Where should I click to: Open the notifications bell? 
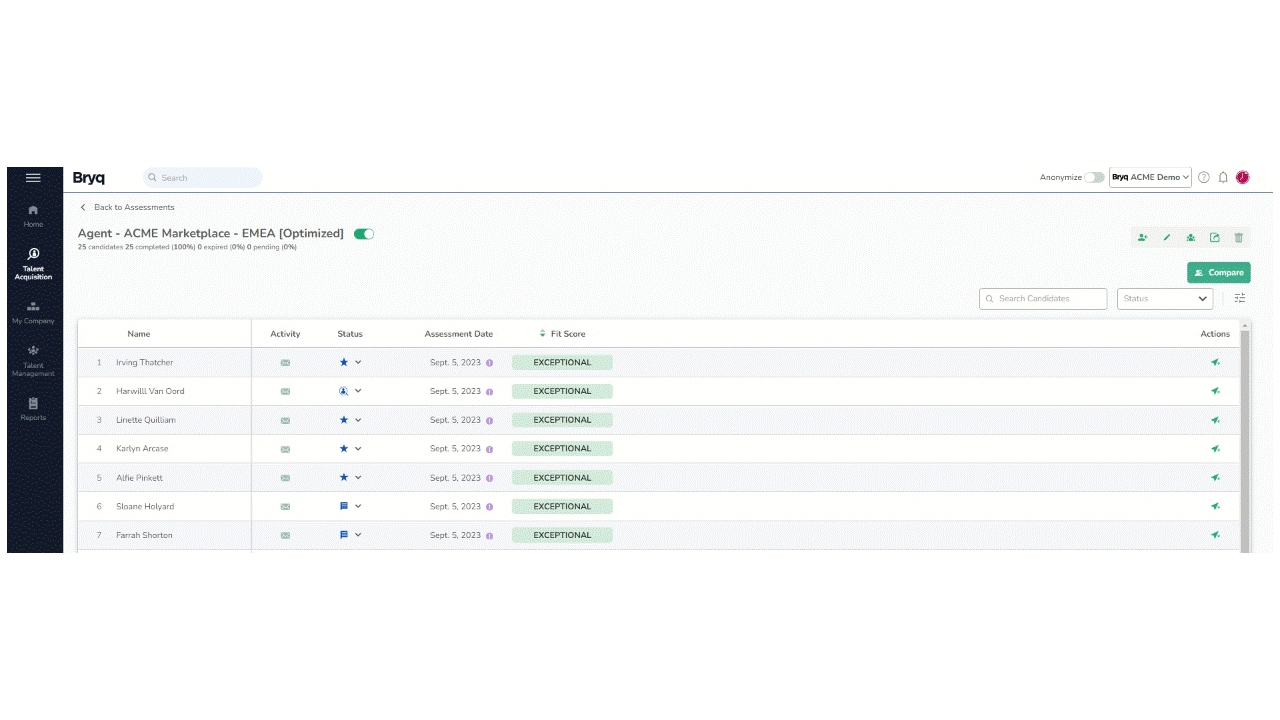(x=1223, y=177)
